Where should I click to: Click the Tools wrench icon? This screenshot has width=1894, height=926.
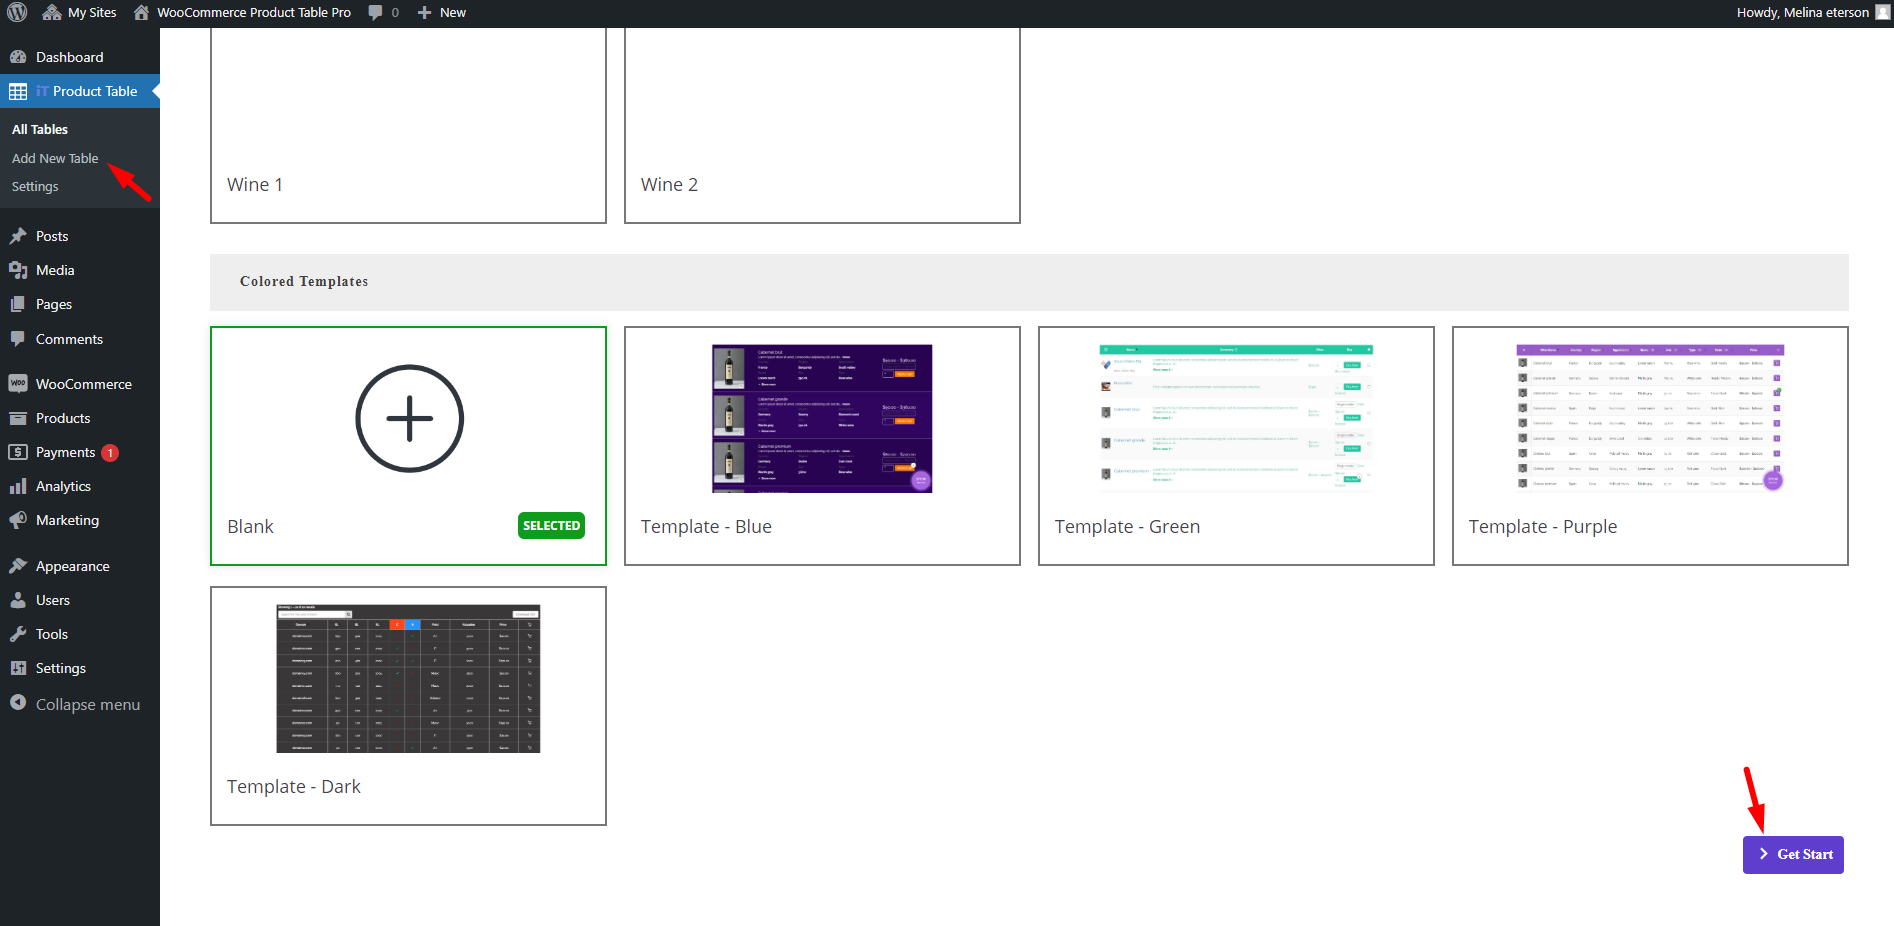coord(18,634)
